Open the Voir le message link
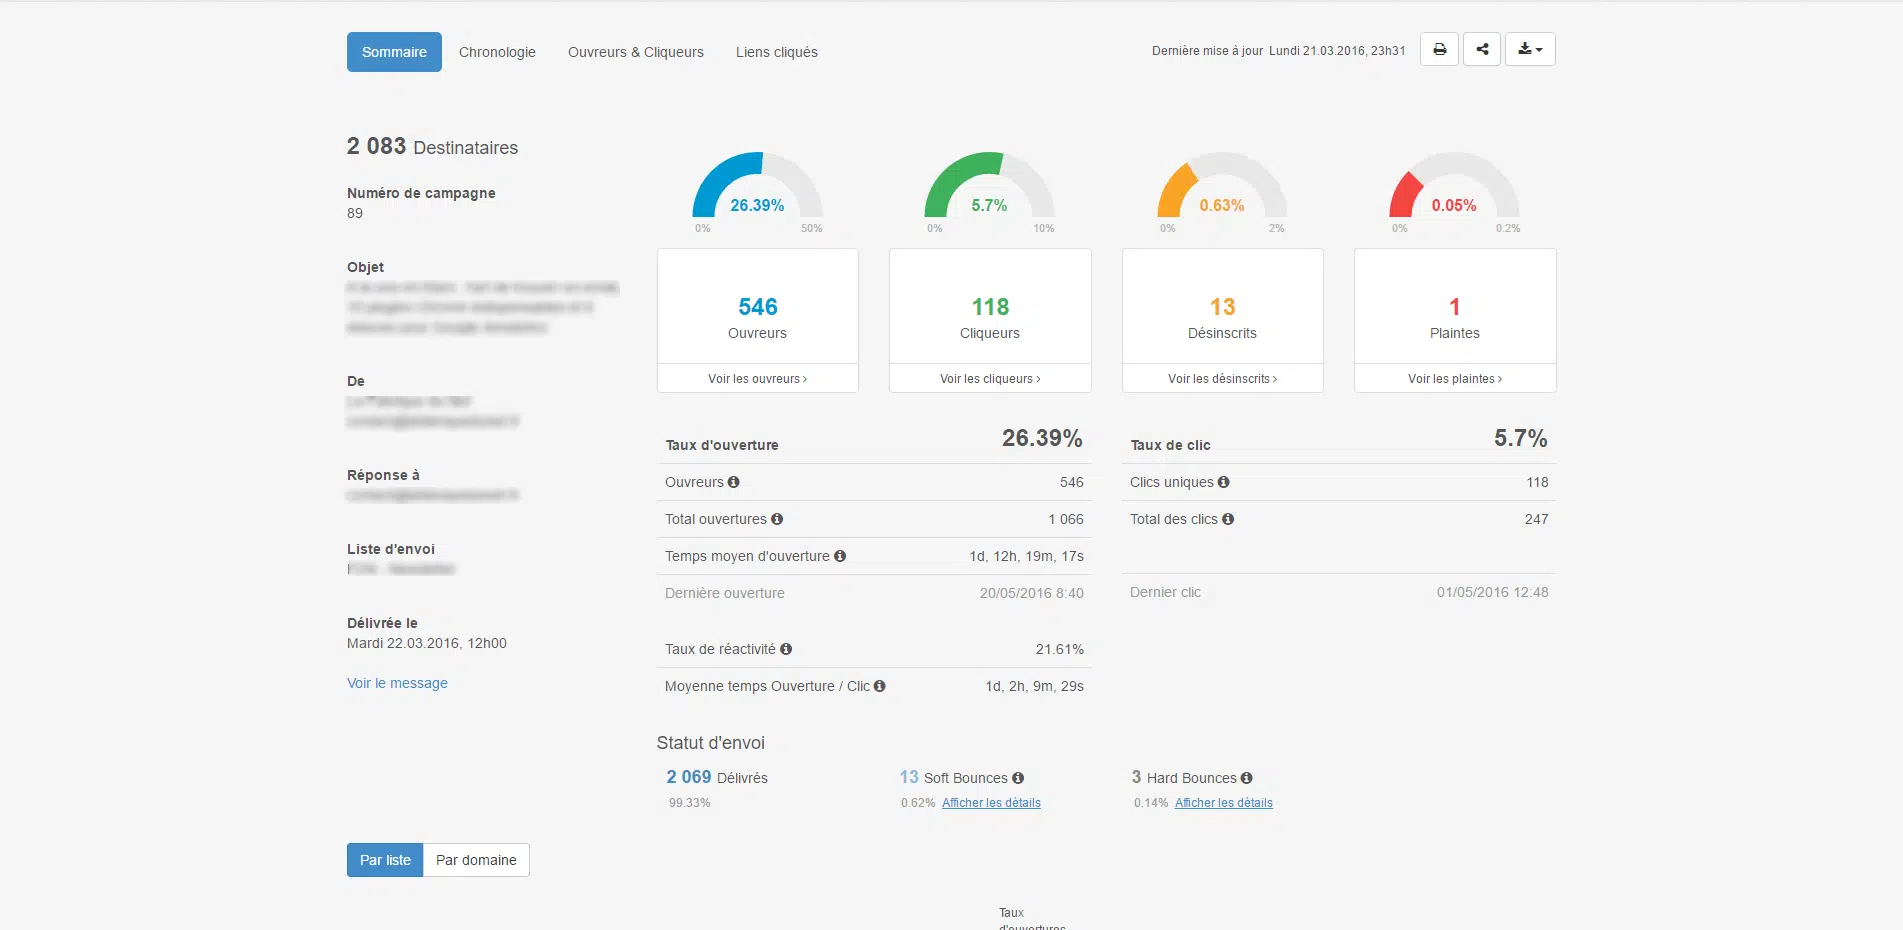This screenshot has width=1903, height=930. [397, 683]
